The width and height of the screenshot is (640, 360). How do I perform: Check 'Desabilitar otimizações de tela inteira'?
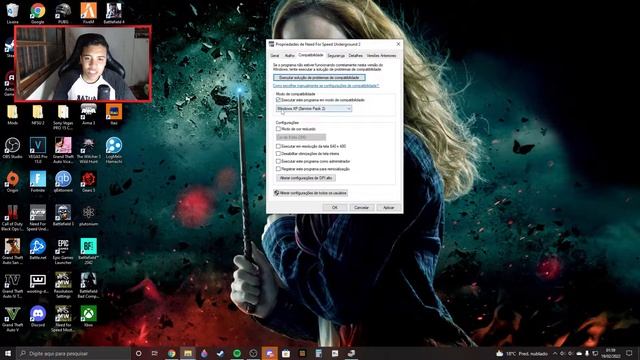tap(278, 154)
